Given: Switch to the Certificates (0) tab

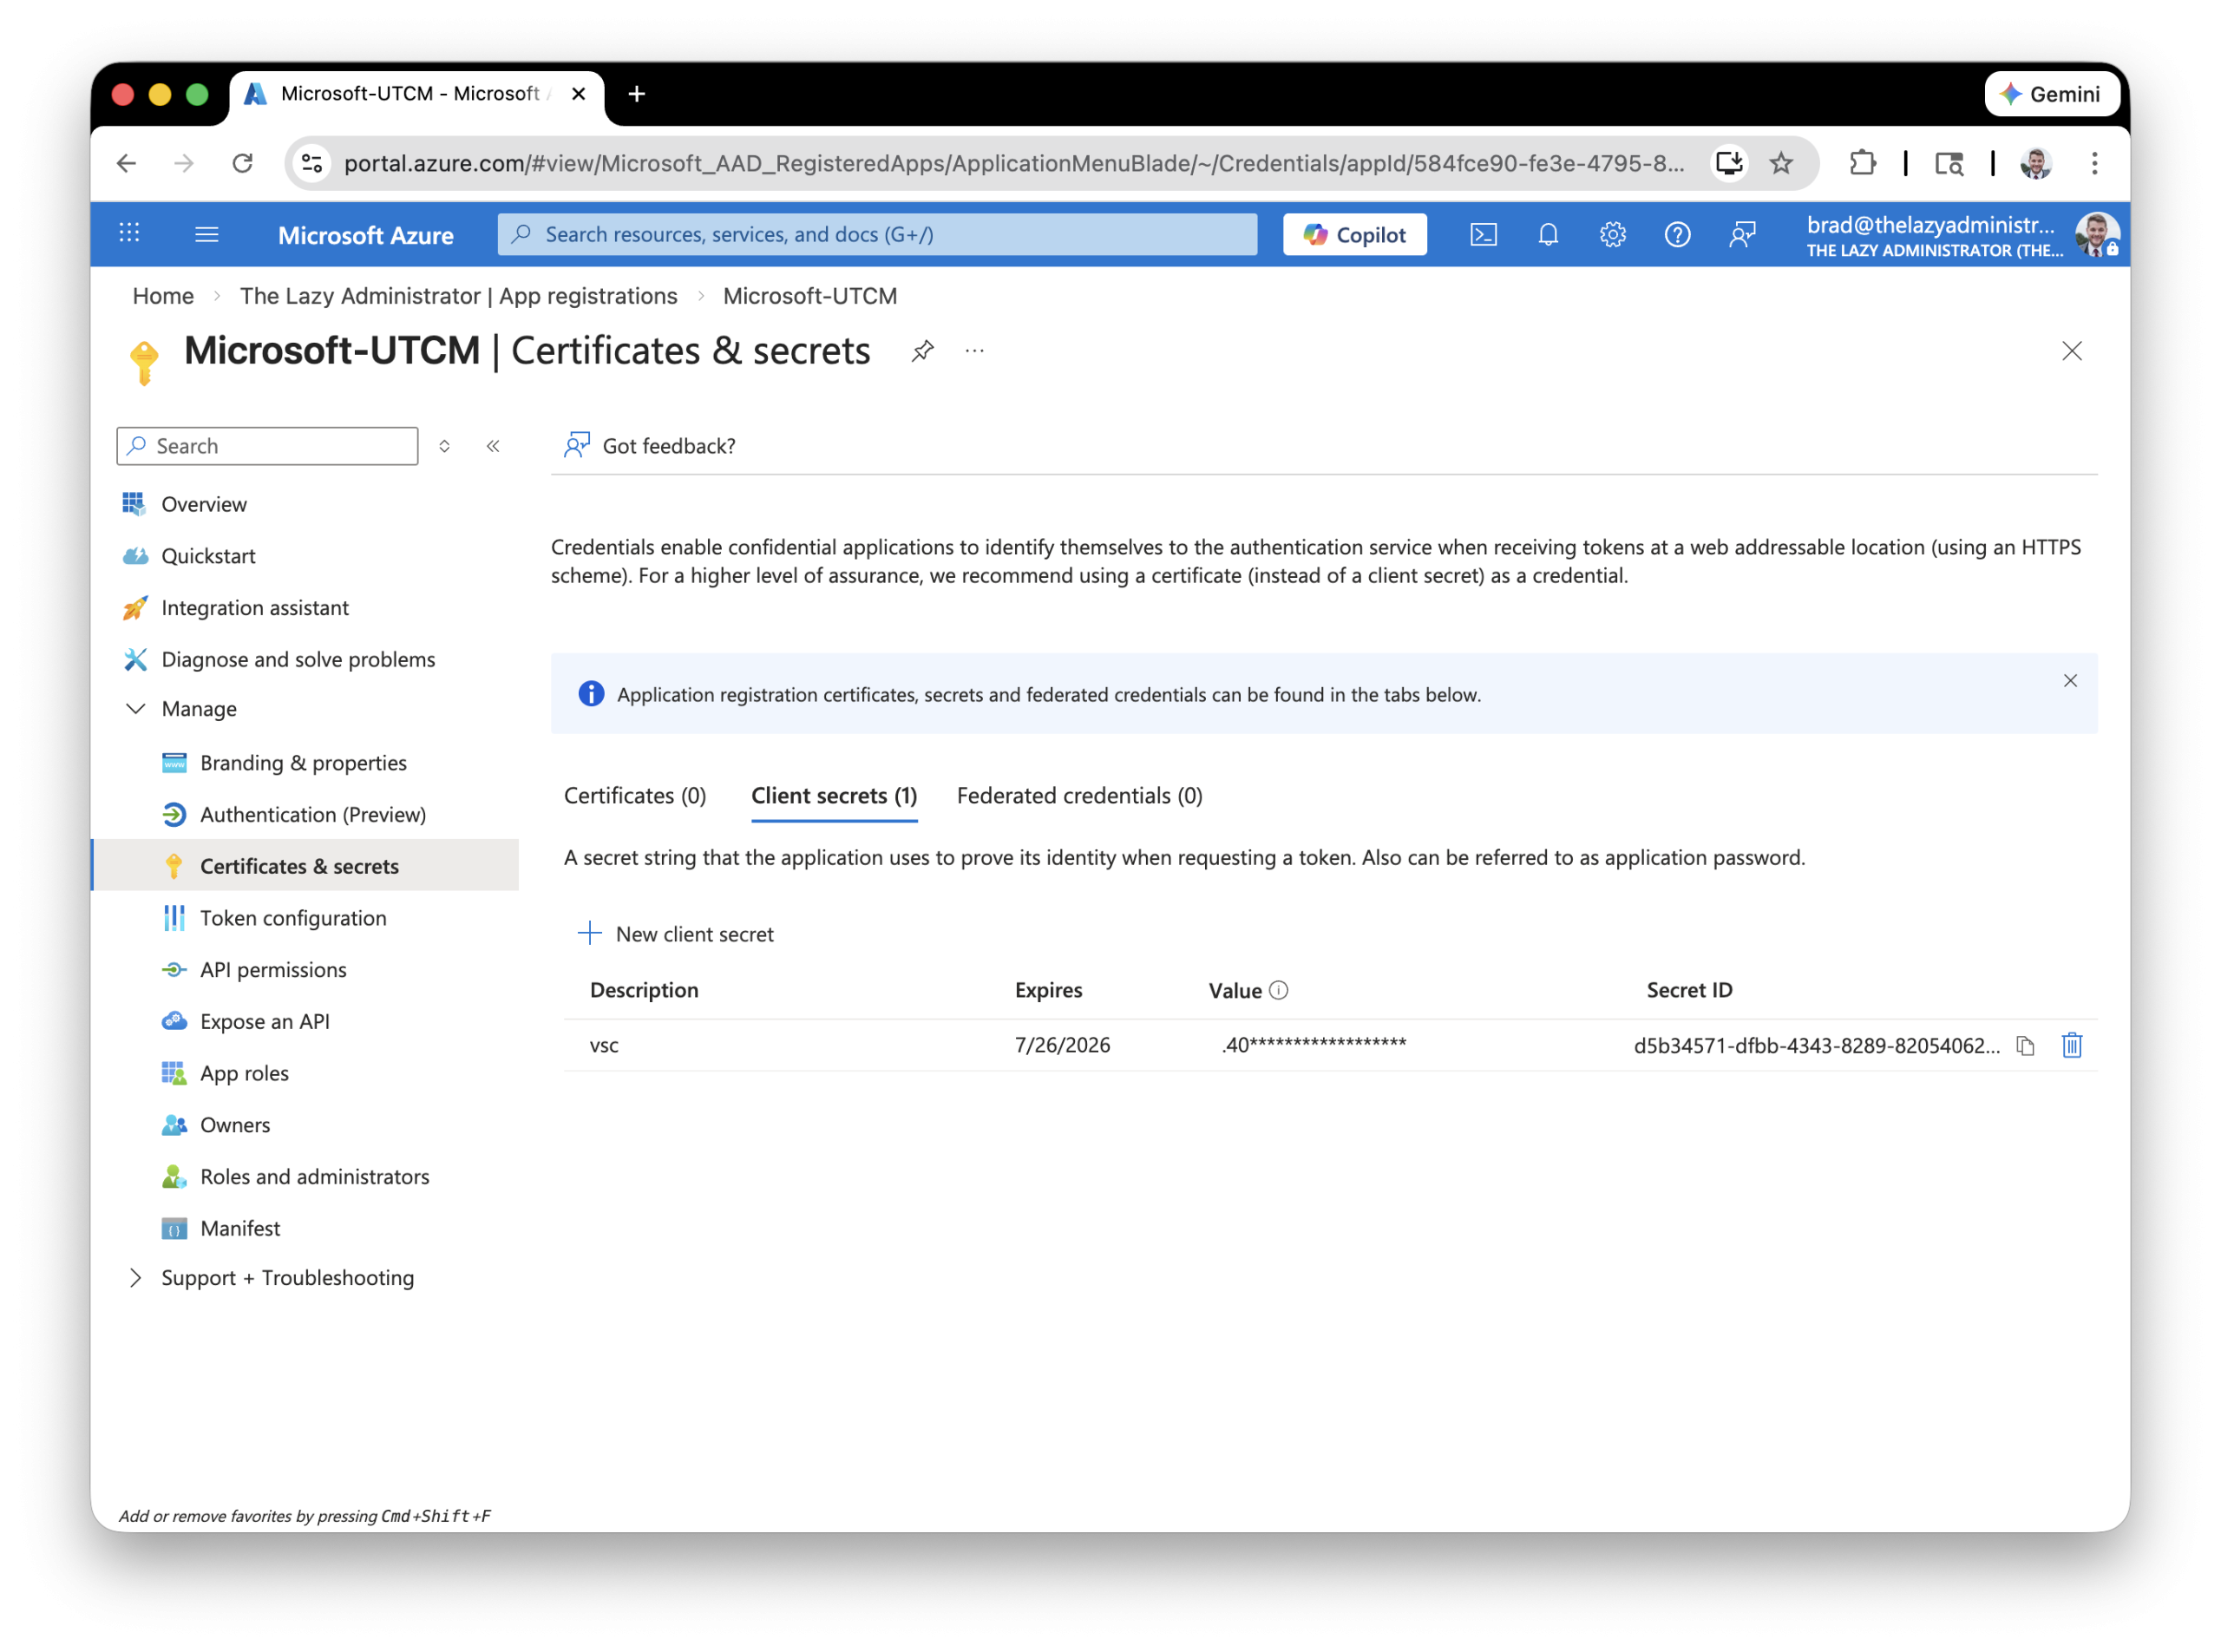Looking at the screenshot, I should [x=635, y=796].
